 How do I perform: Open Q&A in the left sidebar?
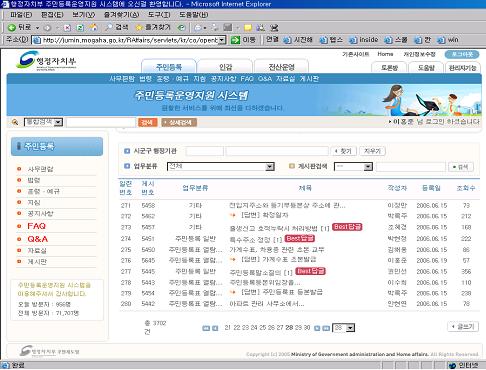pos(38,239)
